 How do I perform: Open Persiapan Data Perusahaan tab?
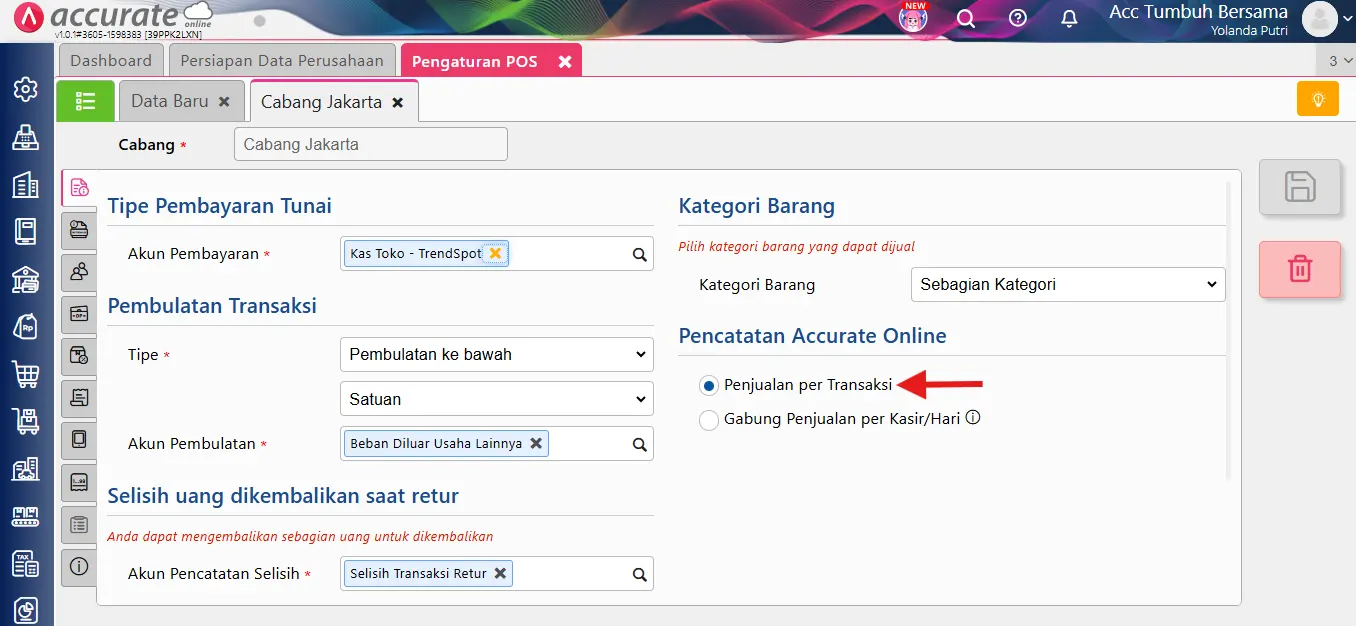(x=282, y=61)
